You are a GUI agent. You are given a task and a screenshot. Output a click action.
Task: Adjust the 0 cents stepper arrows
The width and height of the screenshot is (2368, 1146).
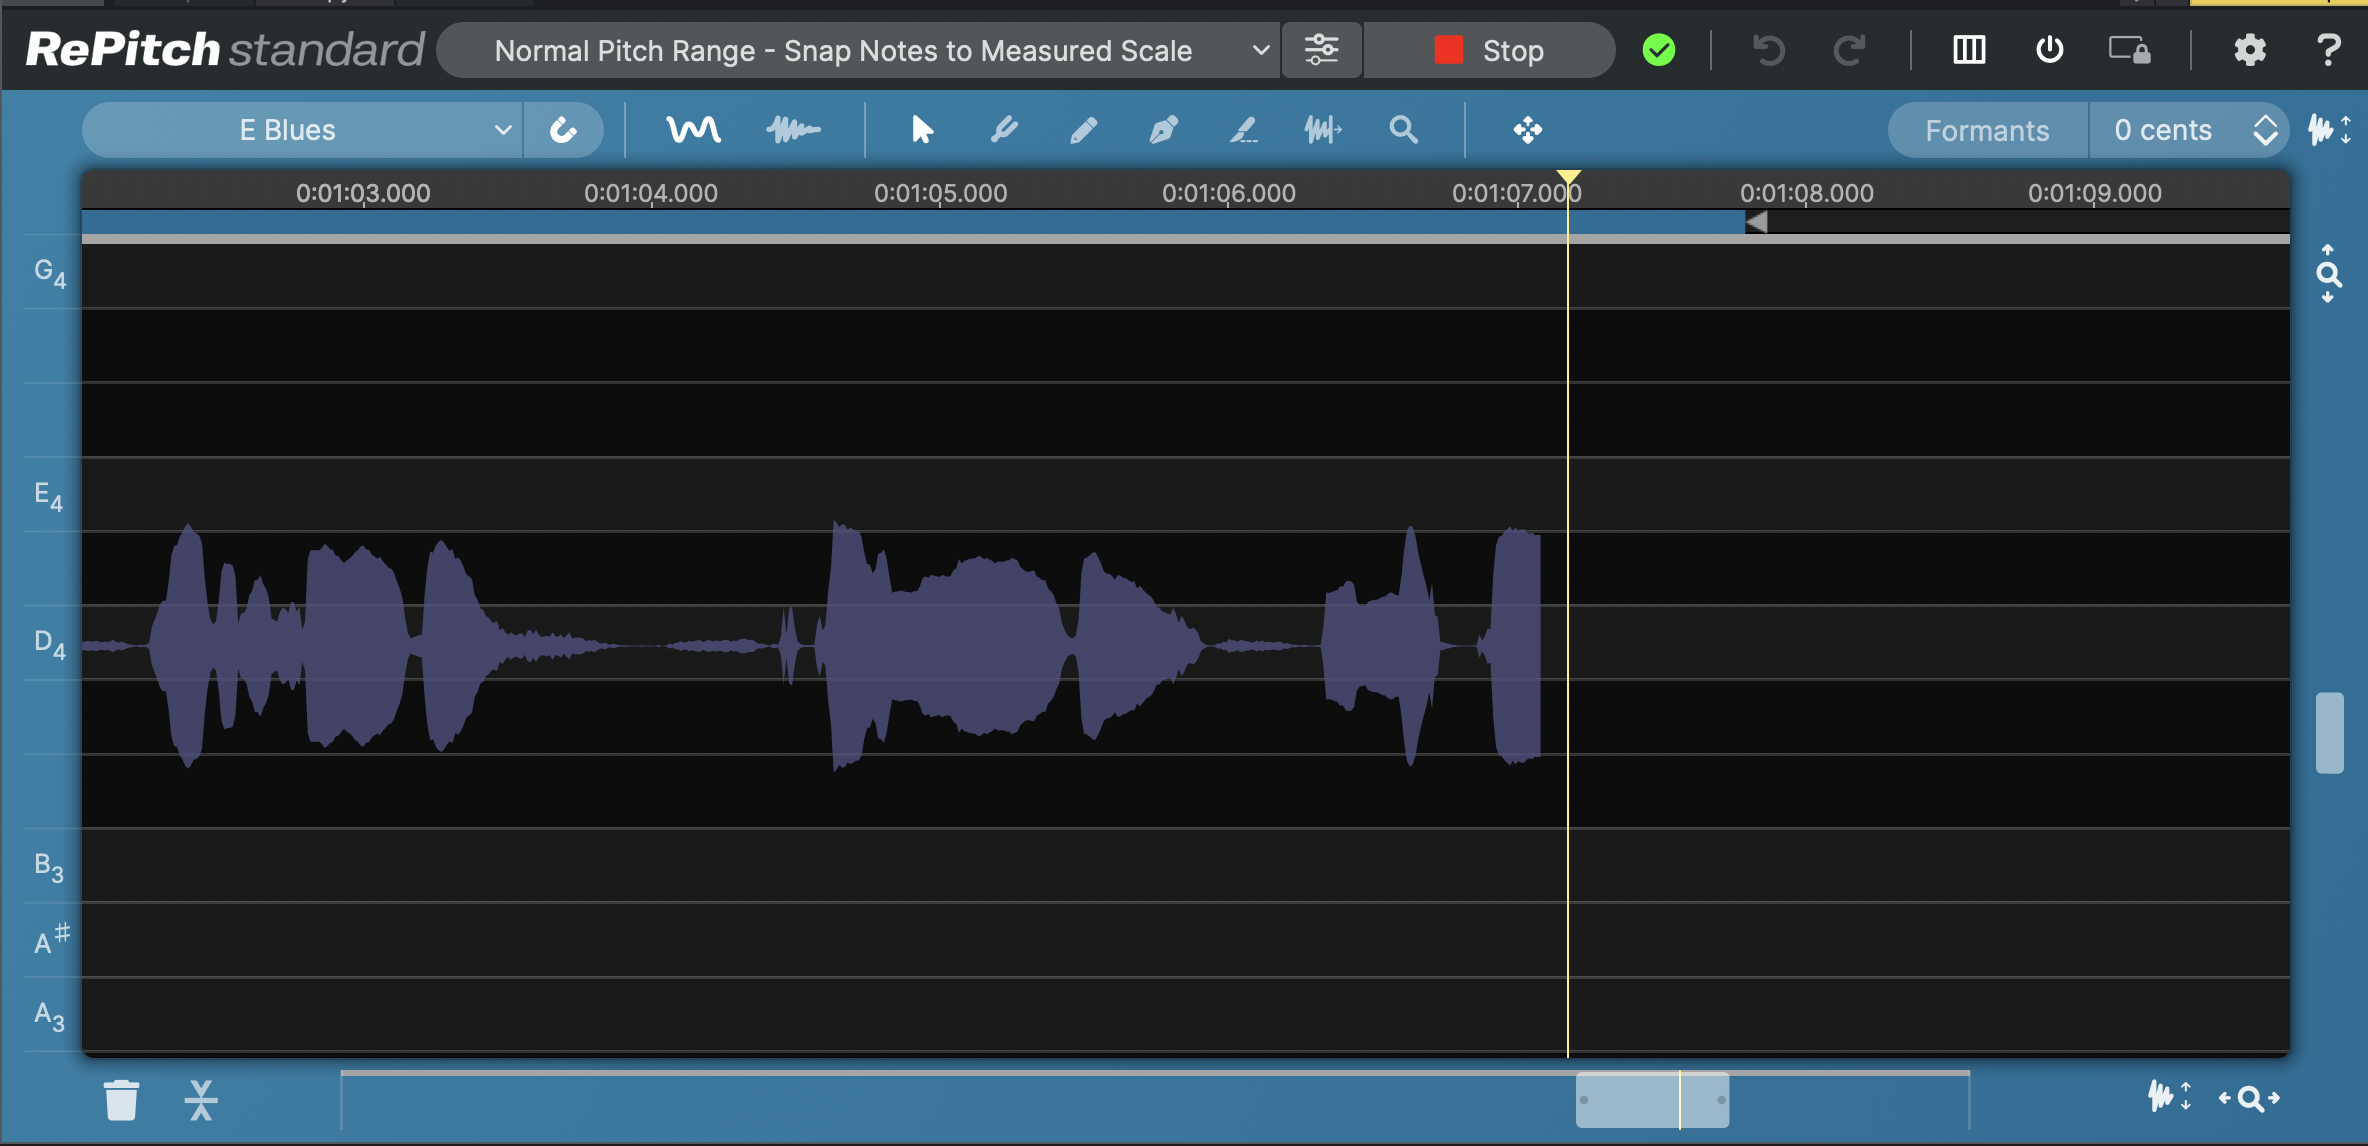tap(2265, 130)
